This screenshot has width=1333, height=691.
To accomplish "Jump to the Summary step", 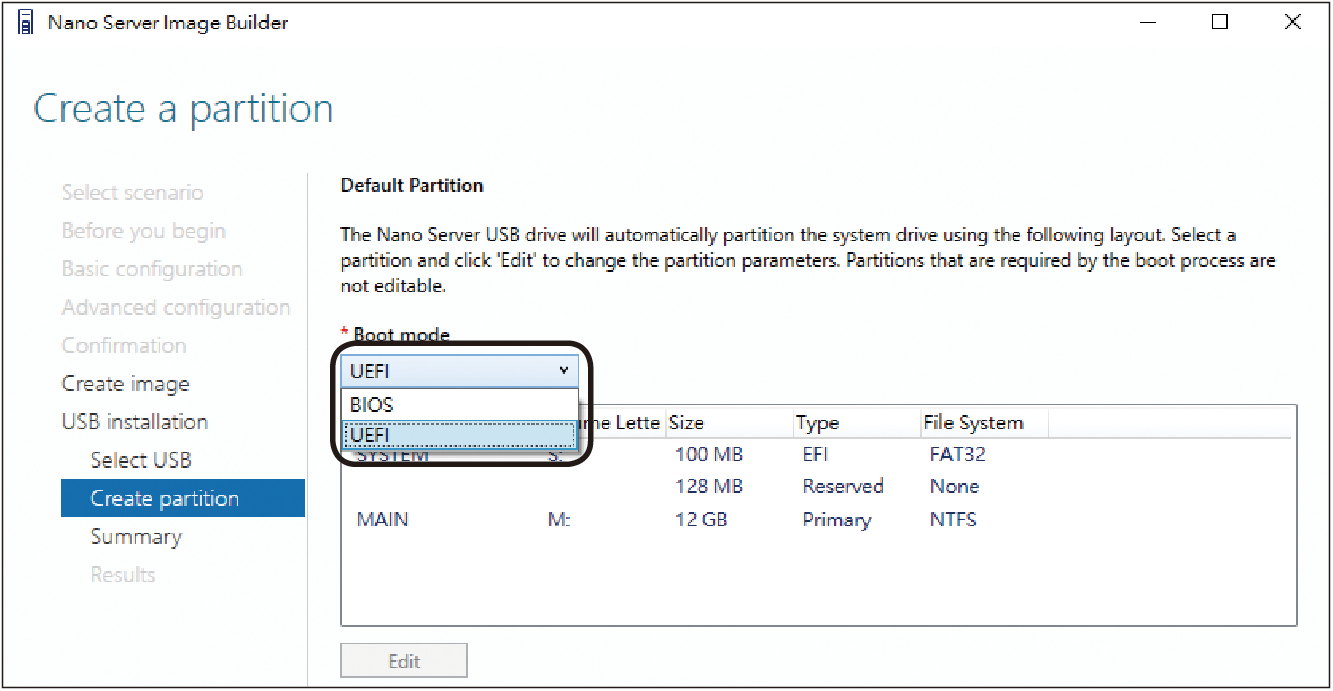I will [x=136, y=537].
